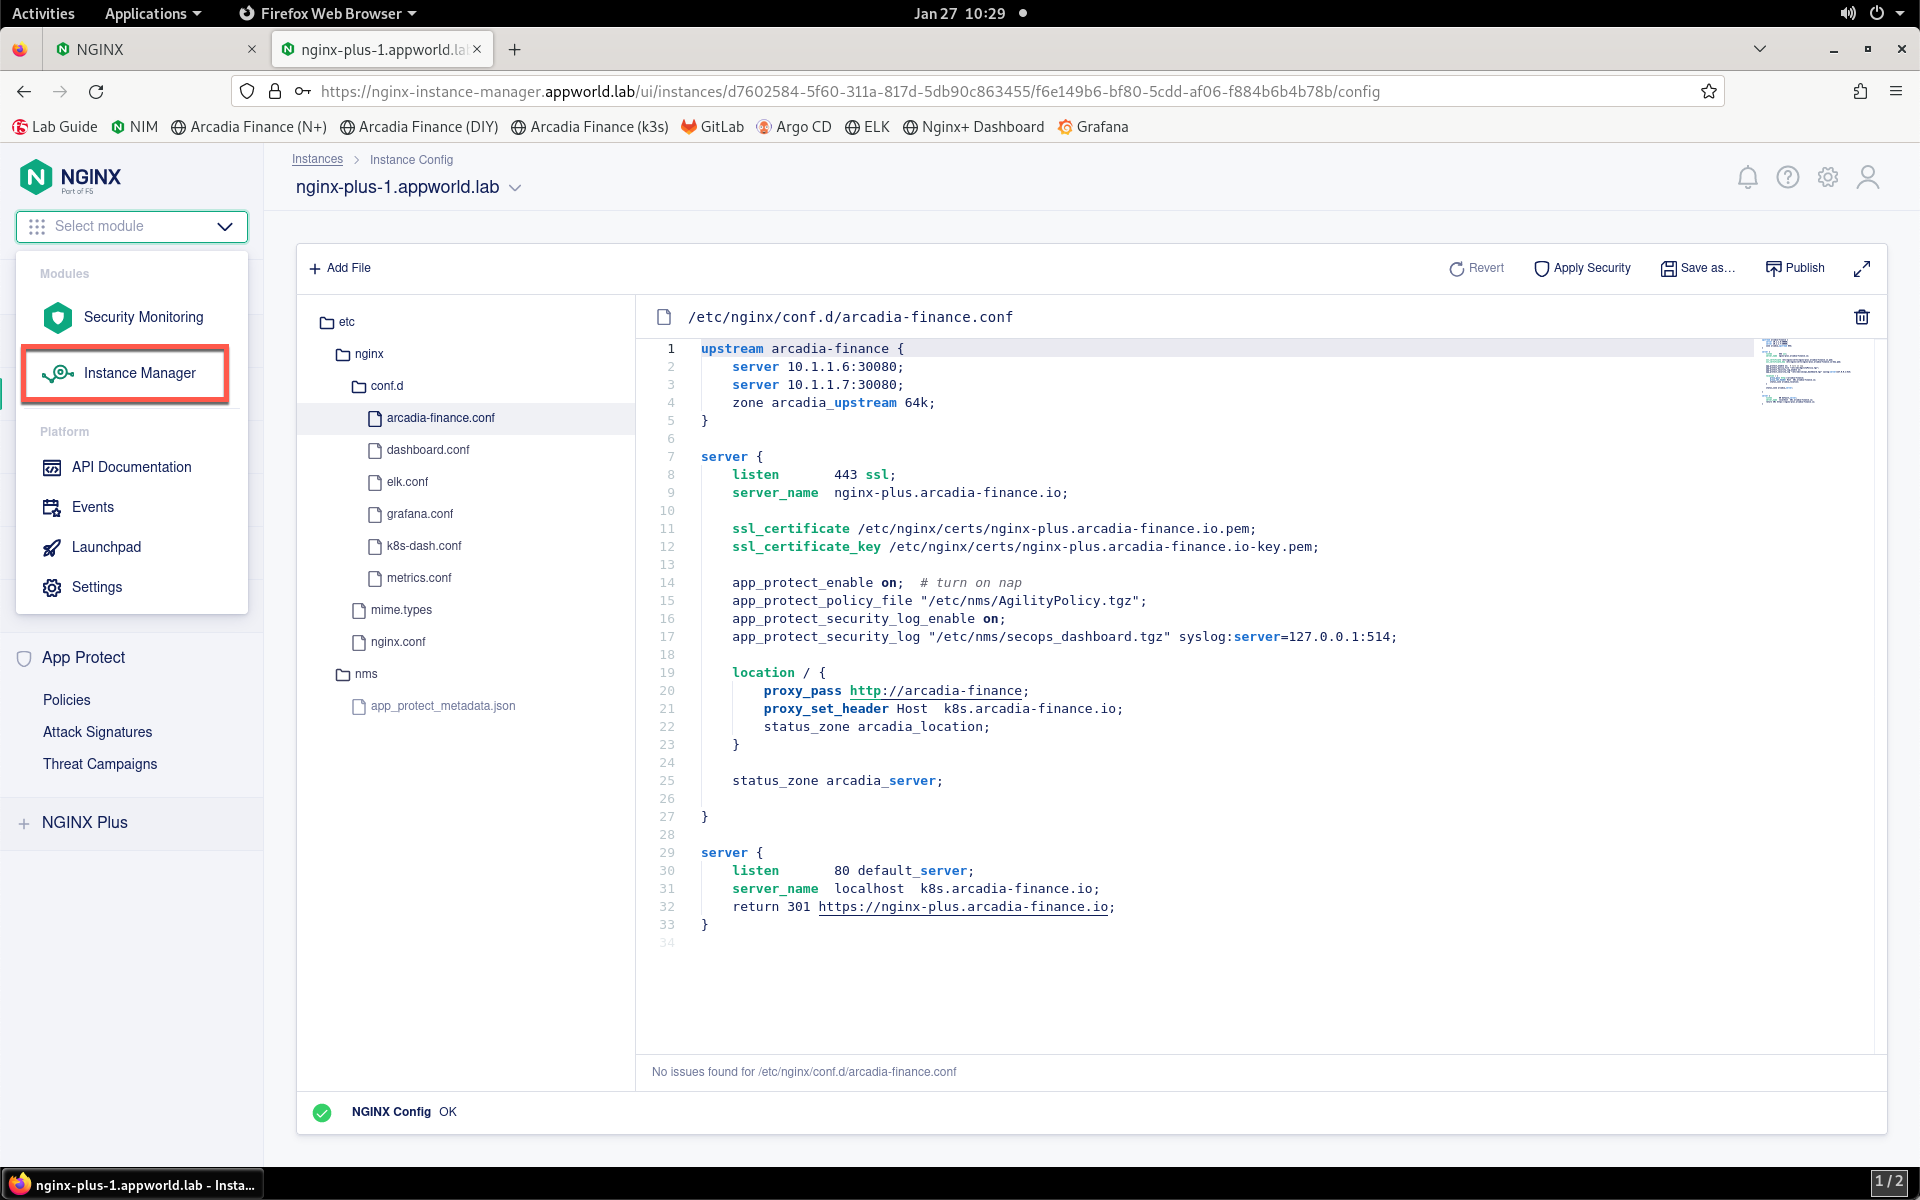Select Instance Manager module
1920x1200 pixels.
point(126,373)
